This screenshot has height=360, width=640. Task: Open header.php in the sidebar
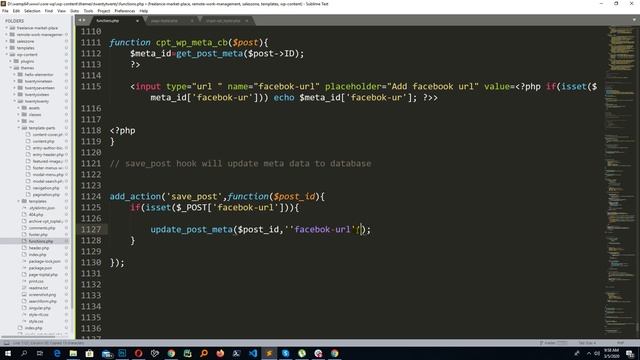pos(39,248)
